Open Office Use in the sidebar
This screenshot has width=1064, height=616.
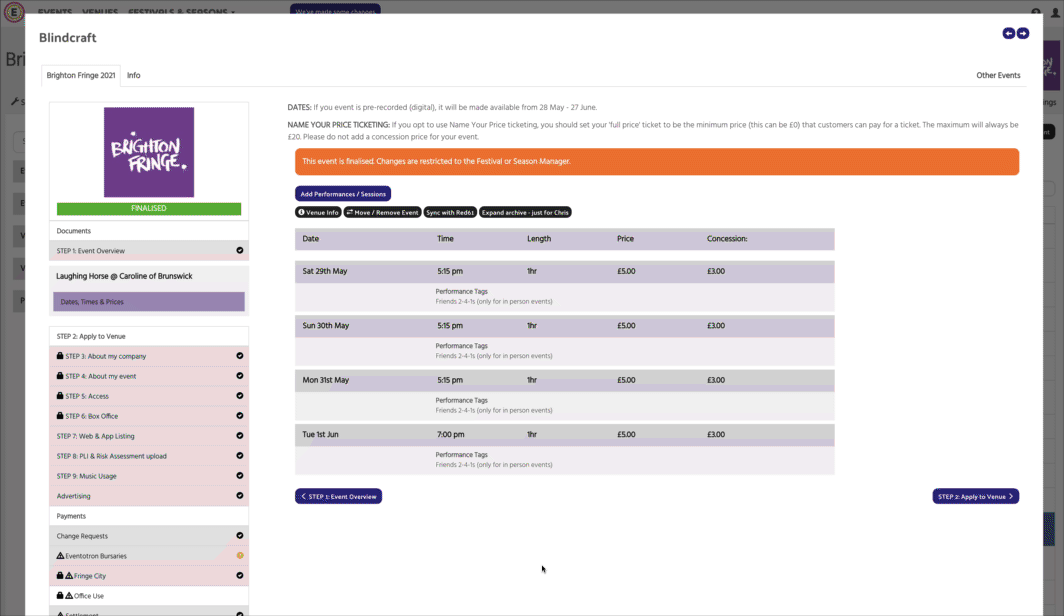tap(149, 596)
